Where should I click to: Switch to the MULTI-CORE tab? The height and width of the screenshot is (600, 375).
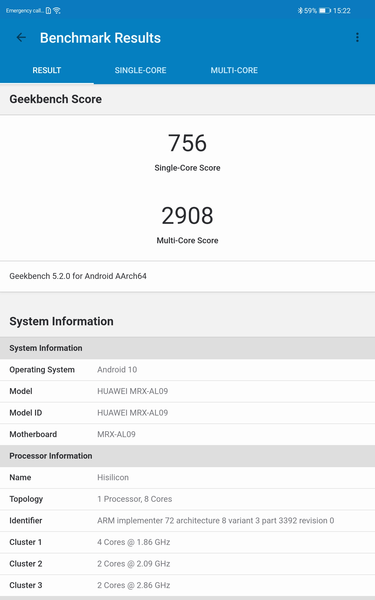point(234,70)
